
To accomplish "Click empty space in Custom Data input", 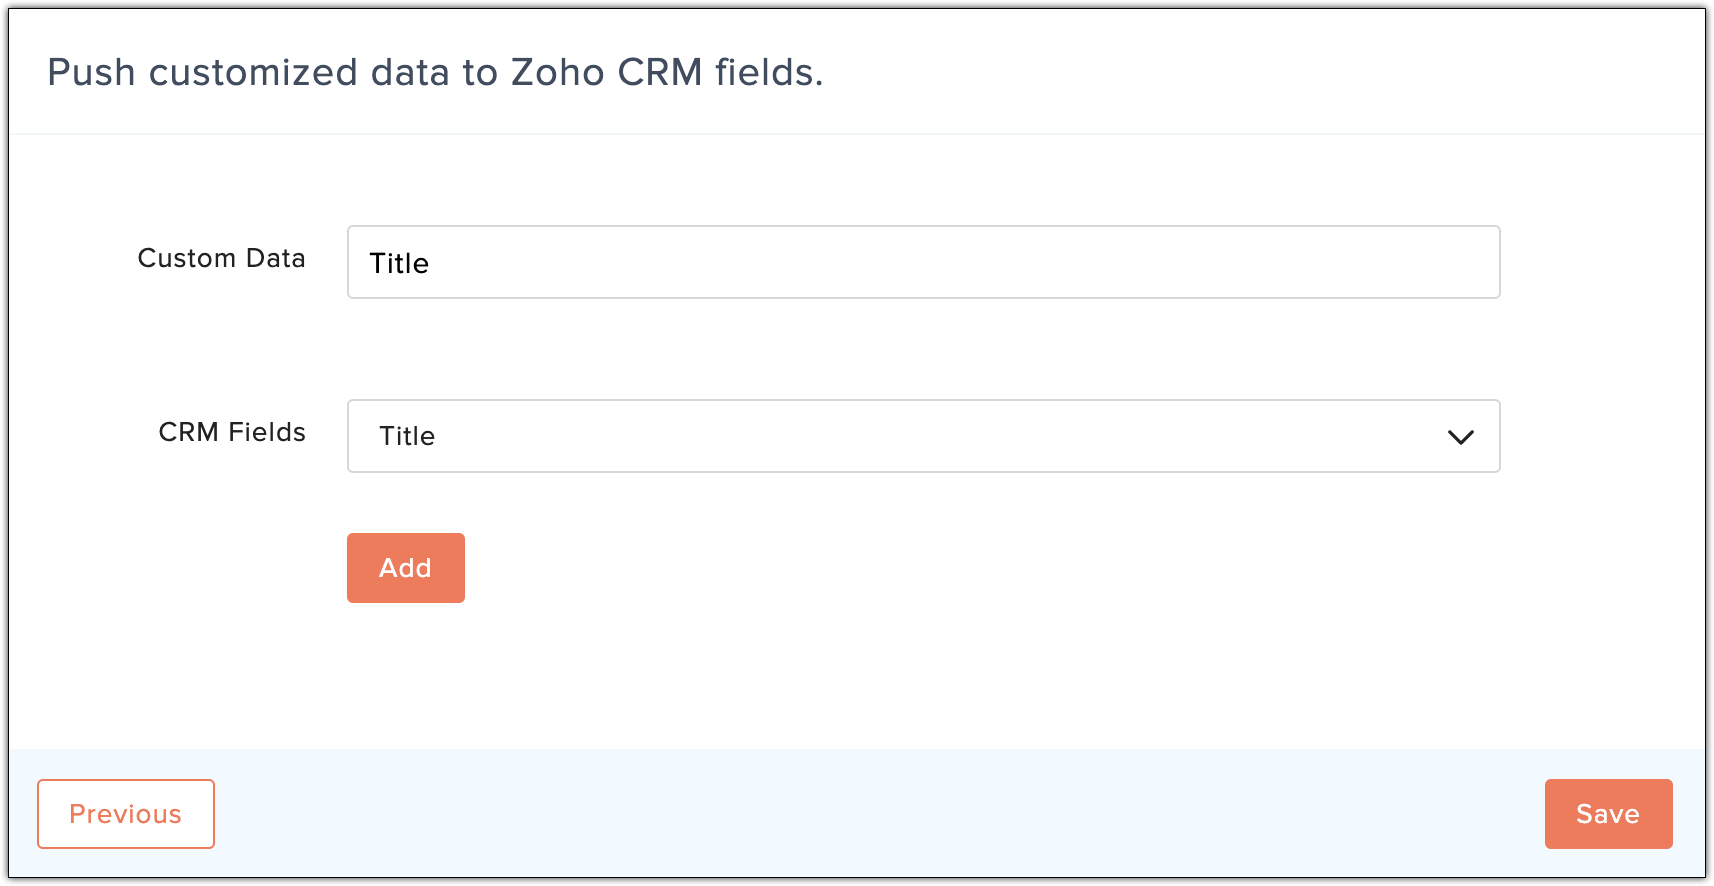I will coord(960,262).
